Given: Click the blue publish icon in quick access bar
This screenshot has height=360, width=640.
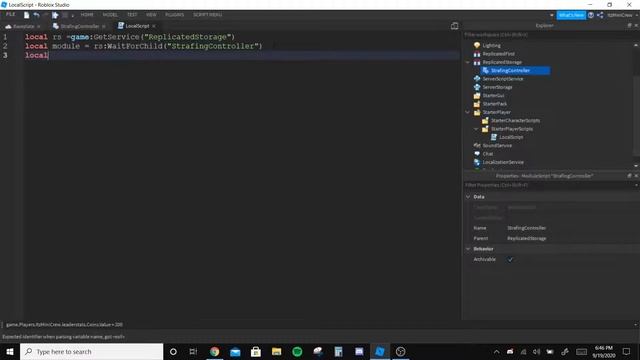Looking at the screenshot, I should [x=55, y=15].
